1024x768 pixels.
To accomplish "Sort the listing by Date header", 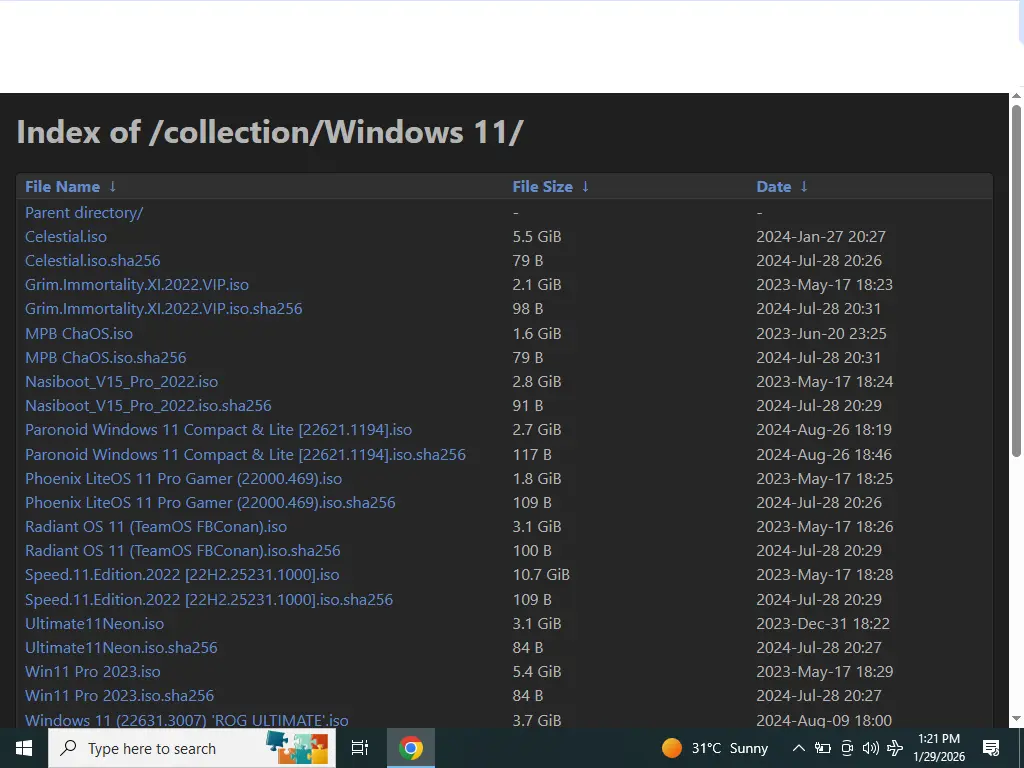I will coord(773,187).
